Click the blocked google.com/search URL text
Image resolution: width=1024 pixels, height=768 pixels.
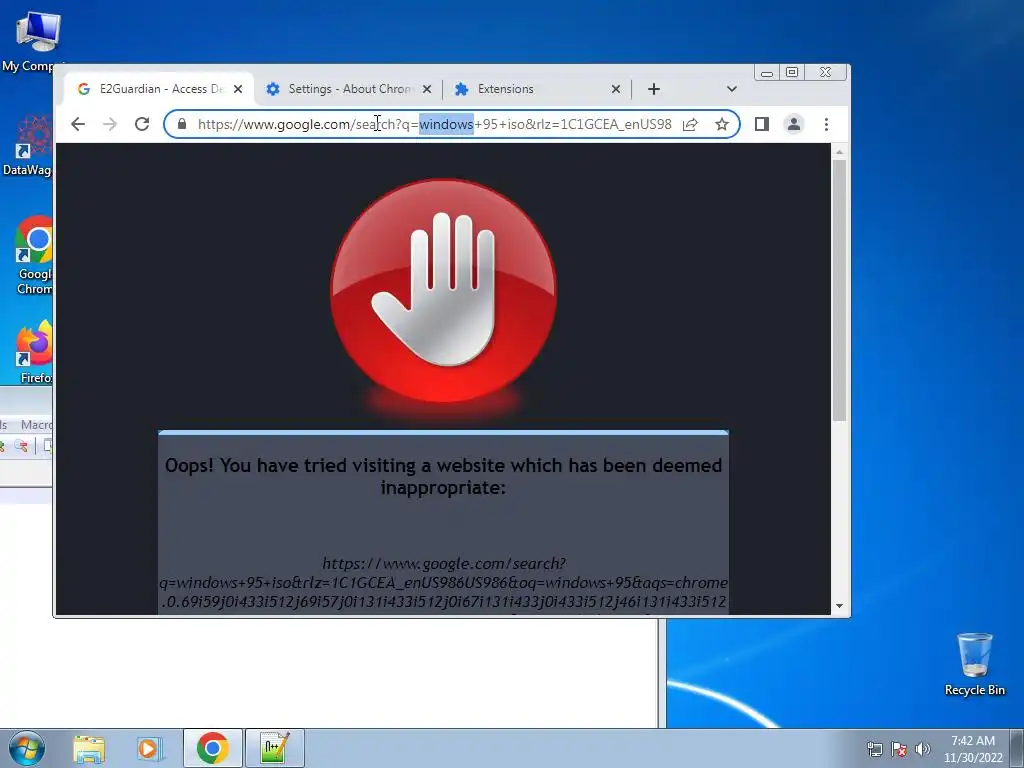point(443,583)
